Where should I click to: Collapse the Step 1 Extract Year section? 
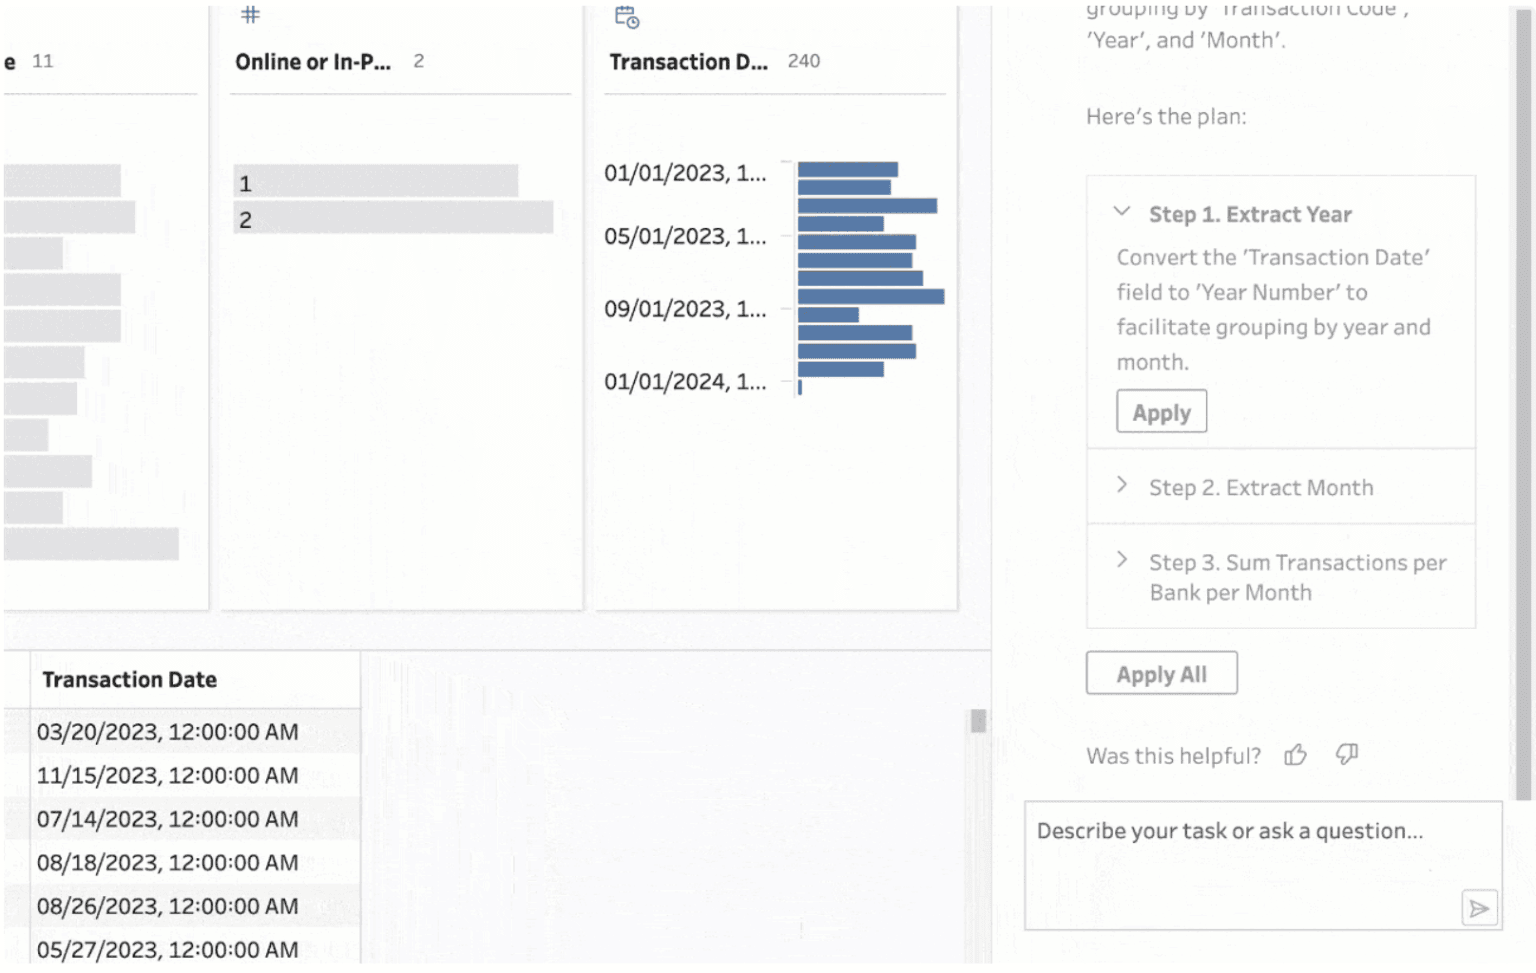[1122, 212]
